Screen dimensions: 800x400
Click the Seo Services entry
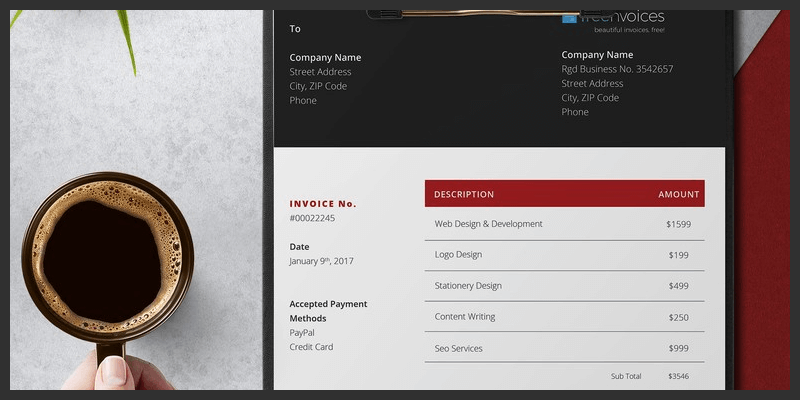458,348
